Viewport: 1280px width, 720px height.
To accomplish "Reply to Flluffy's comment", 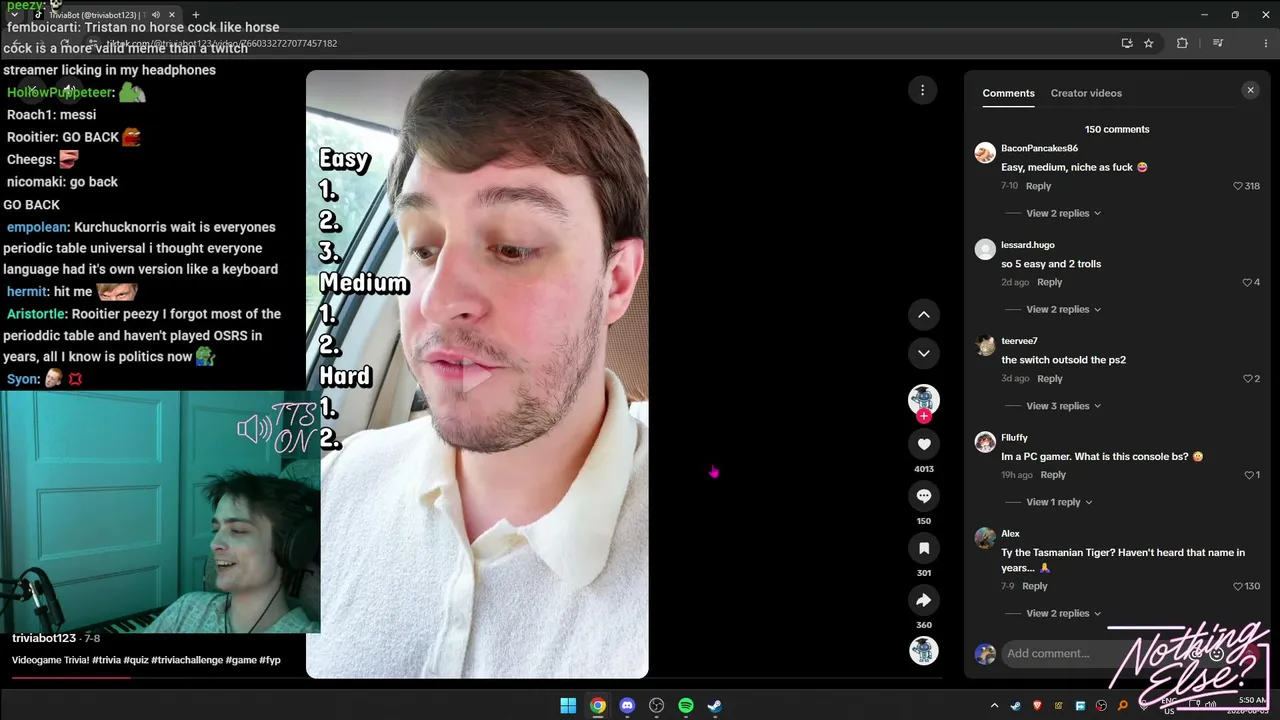I will 1052,475.
